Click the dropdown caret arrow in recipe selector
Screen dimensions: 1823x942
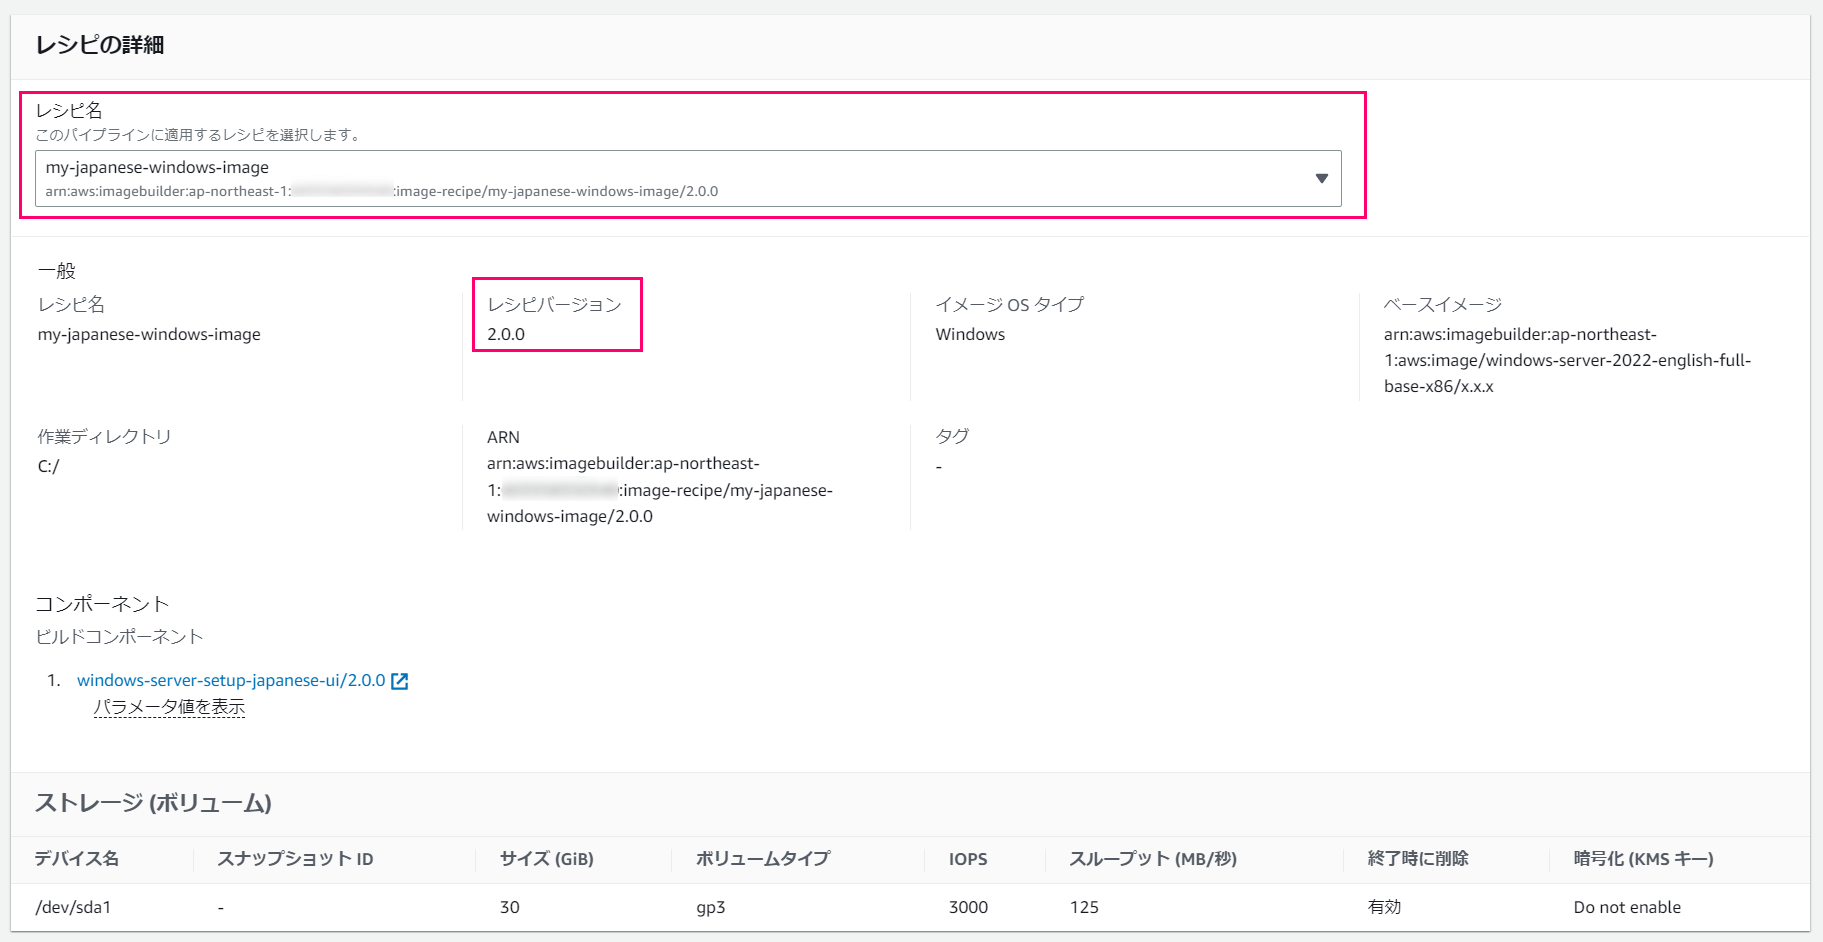[1321, 179]
